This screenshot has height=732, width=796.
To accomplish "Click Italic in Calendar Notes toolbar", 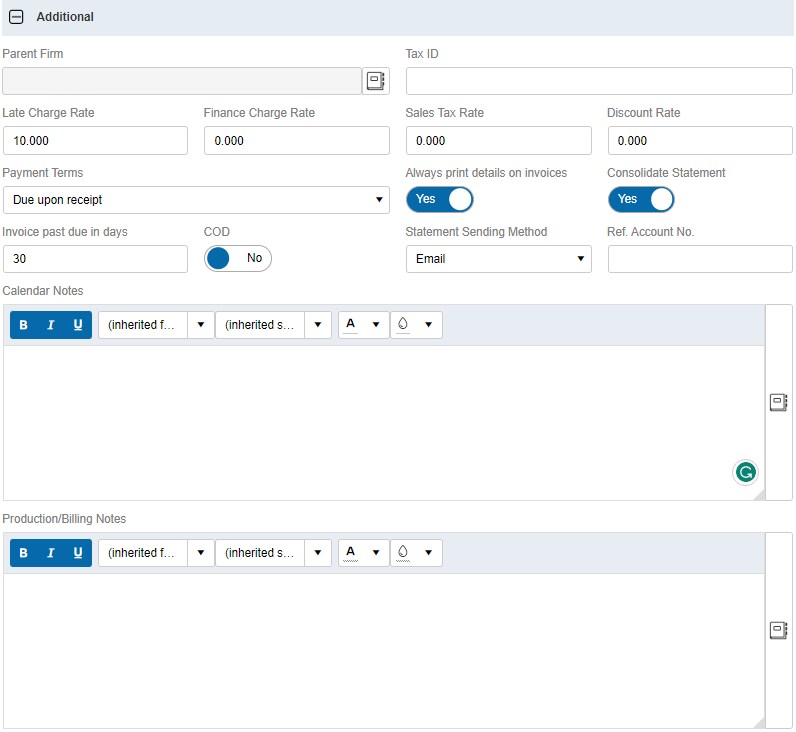I will tap(51, 325).
